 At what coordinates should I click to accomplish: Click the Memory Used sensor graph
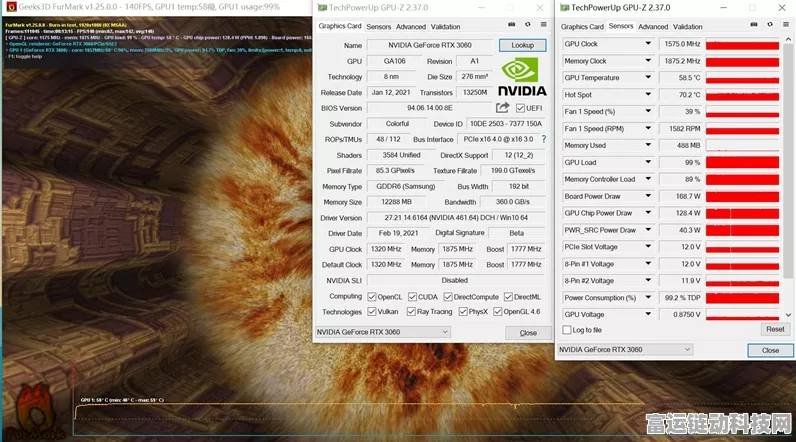pos(742,145)
